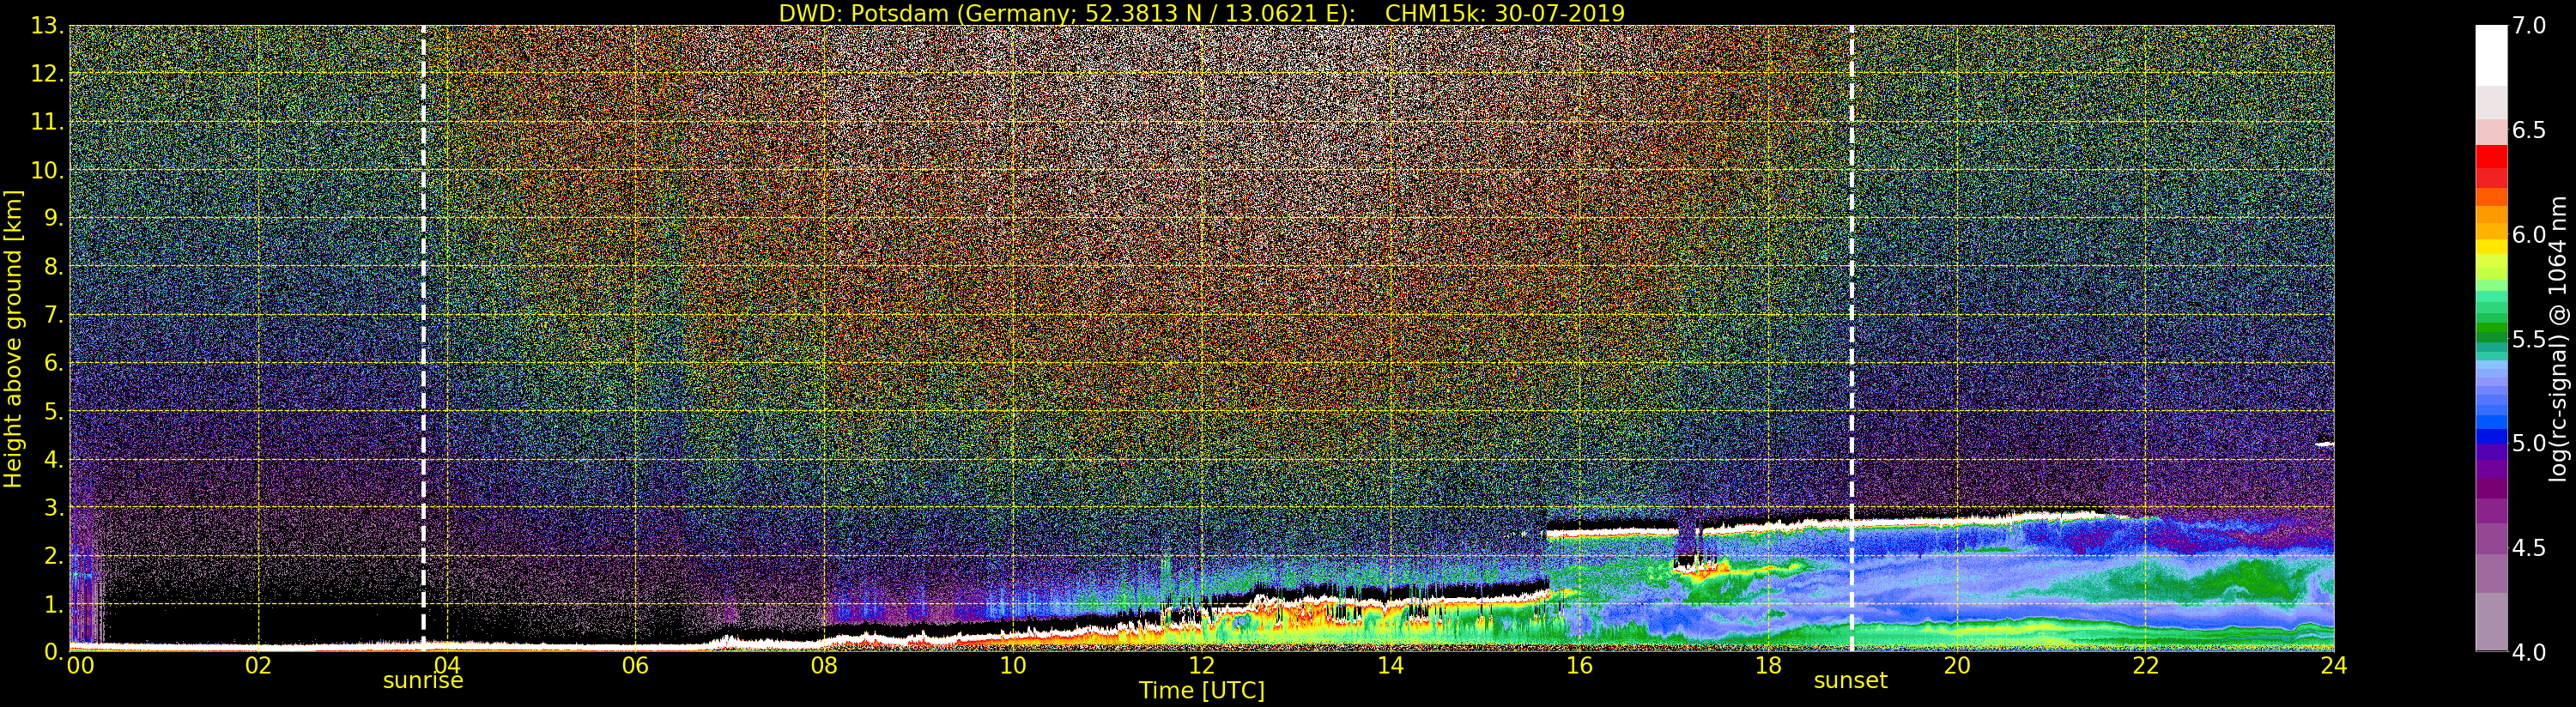Click the colorbar tick value 5.0
2576x707 pixels.
[x=2529, y=443]
